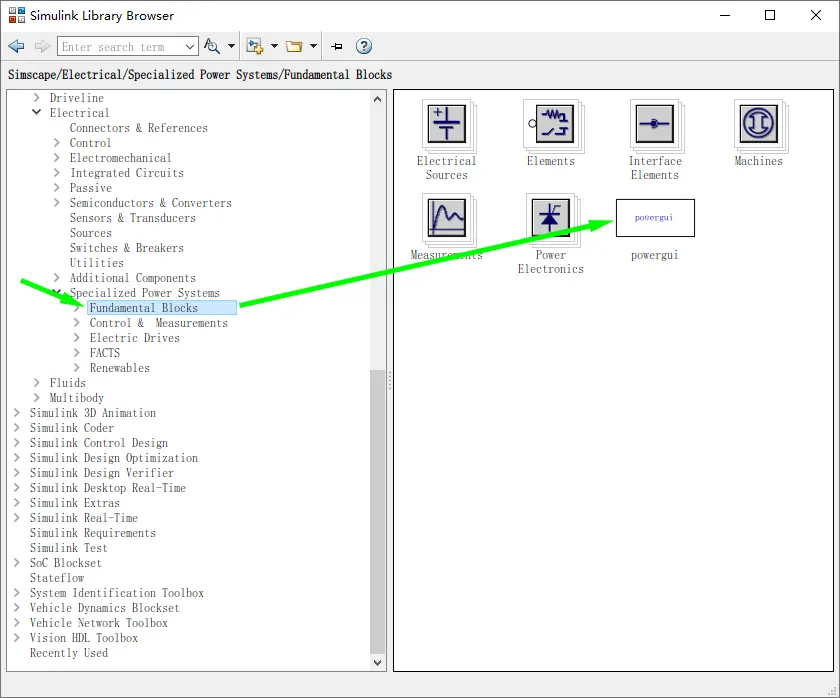Select Utilities in the tree
Screen dimensions: 840x698
tap(96, 263)
